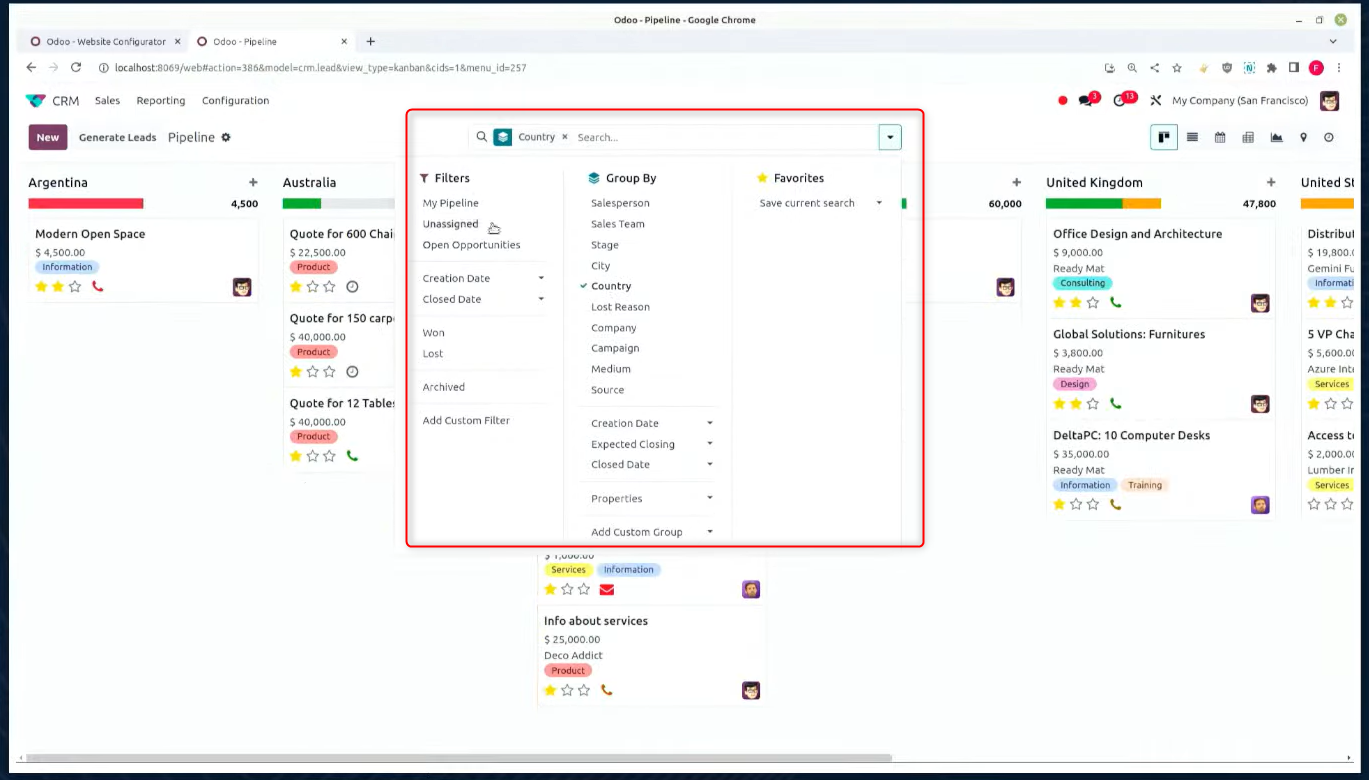Click the clock icon on Quote for 600 Chairs

point(352,287)
